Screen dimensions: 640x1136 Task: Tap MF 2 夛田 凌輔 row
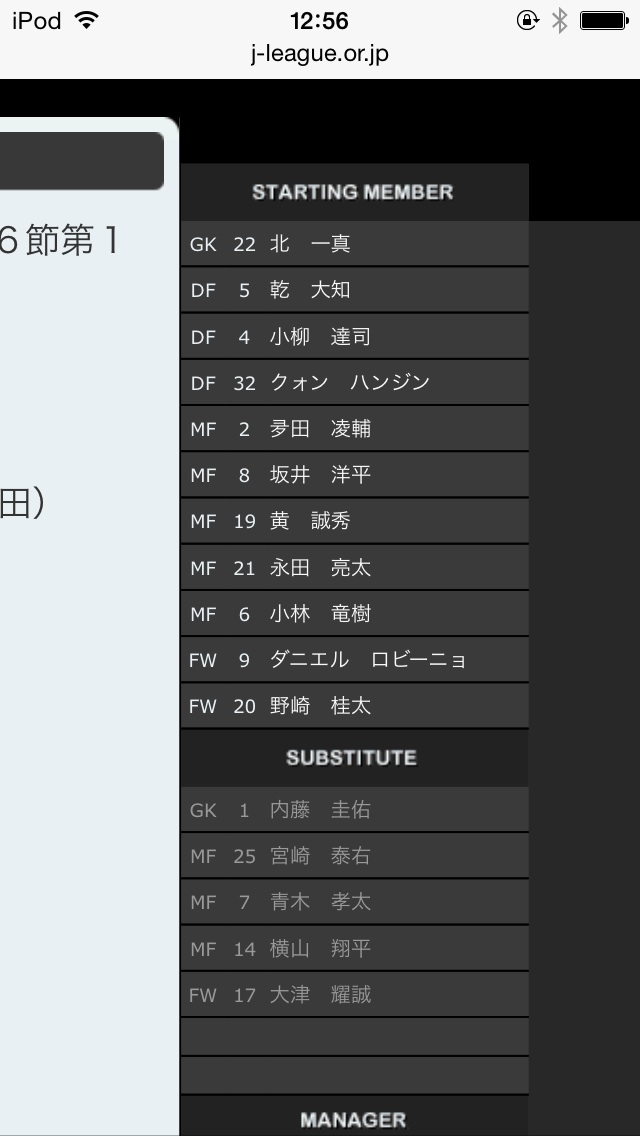[354, 429]
